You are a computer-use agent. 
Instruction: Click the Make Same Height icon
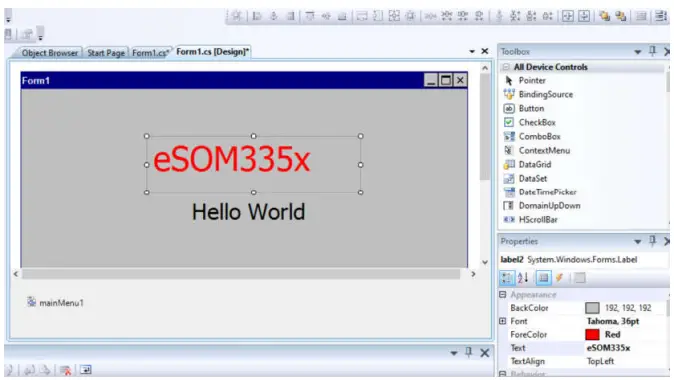tap(378, 16)
